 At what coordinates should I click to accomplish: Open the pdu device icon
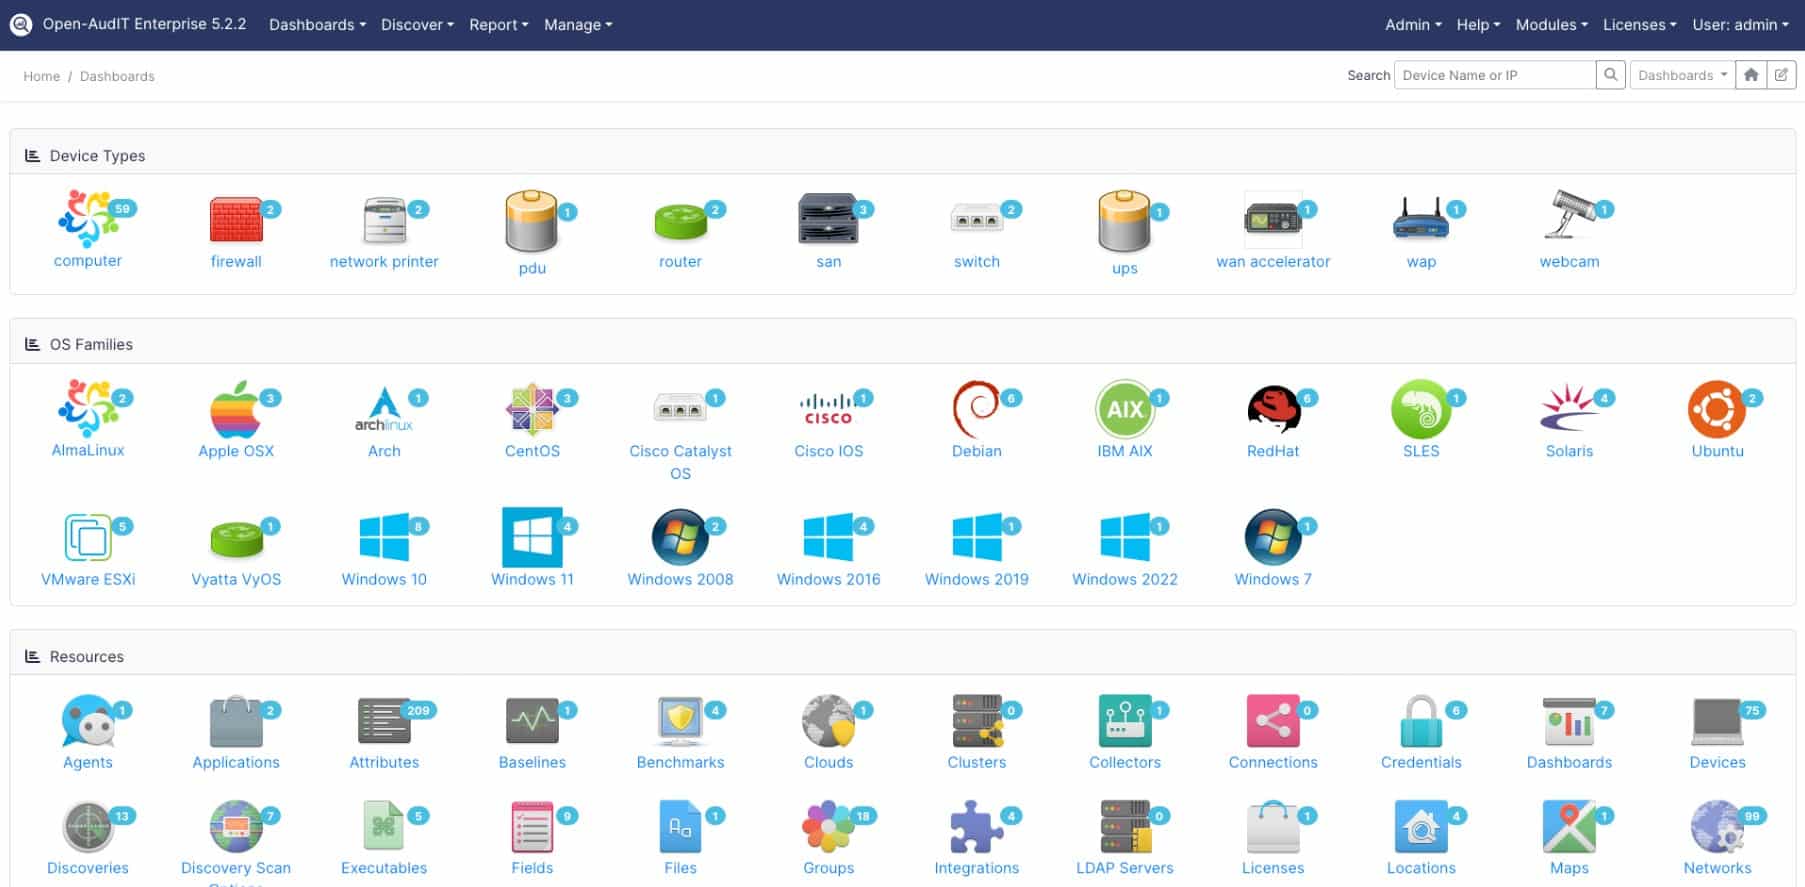[x=532, y=221]
